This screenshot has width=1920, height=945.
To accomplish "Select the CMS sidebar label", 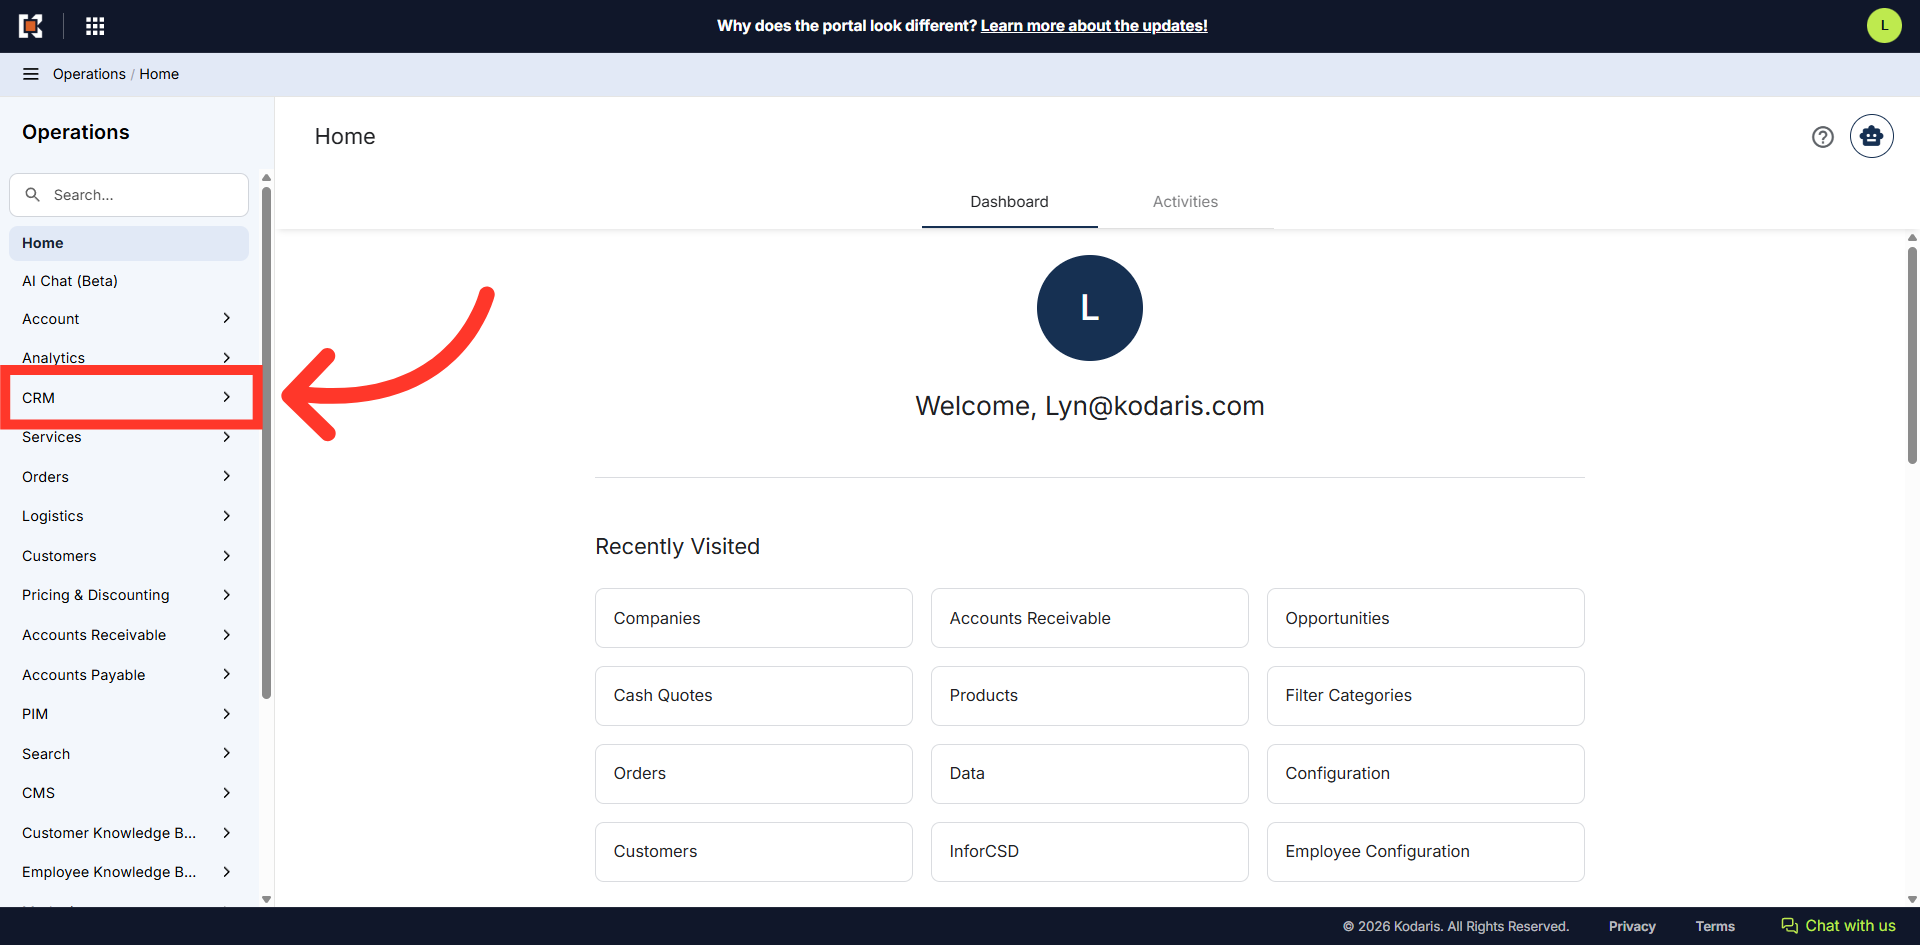I will coord(38,793).
